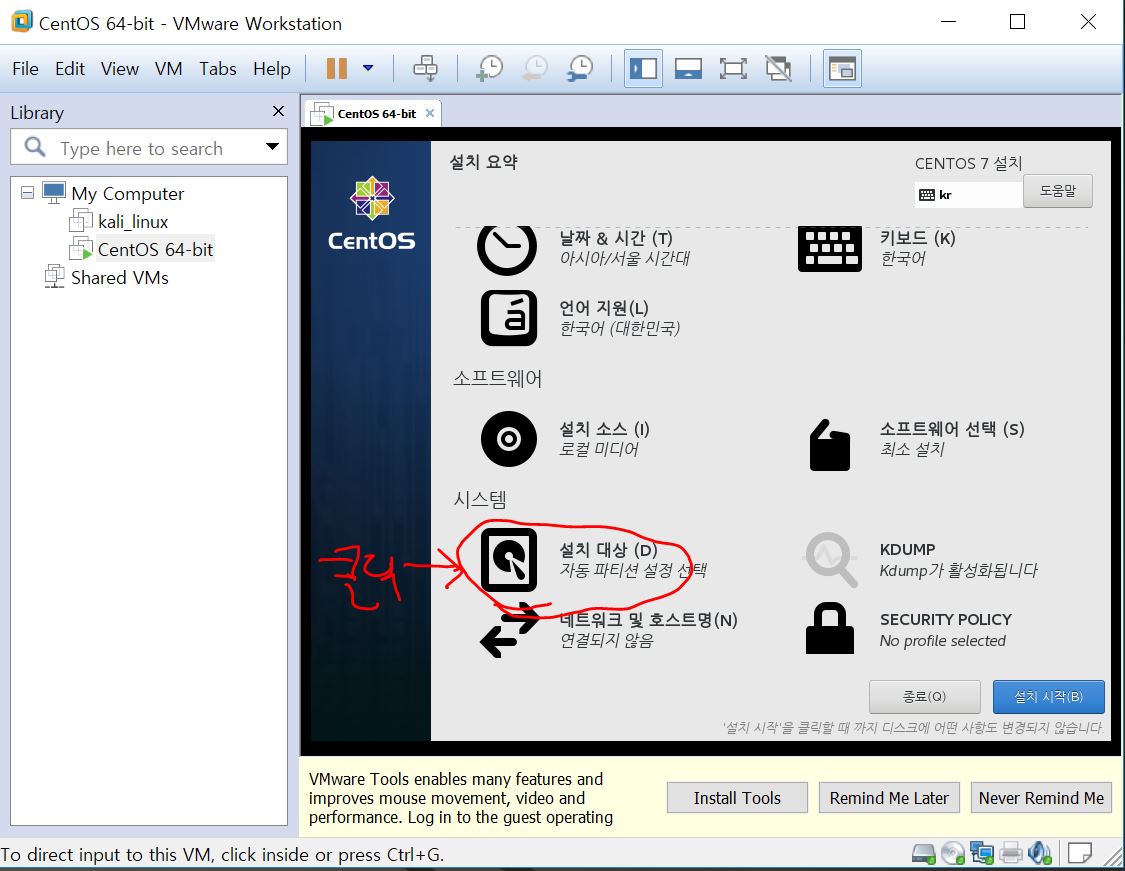Click Remind Me Later button
The height and width of the screenshot is (871, 1125).
click(889, 798)
